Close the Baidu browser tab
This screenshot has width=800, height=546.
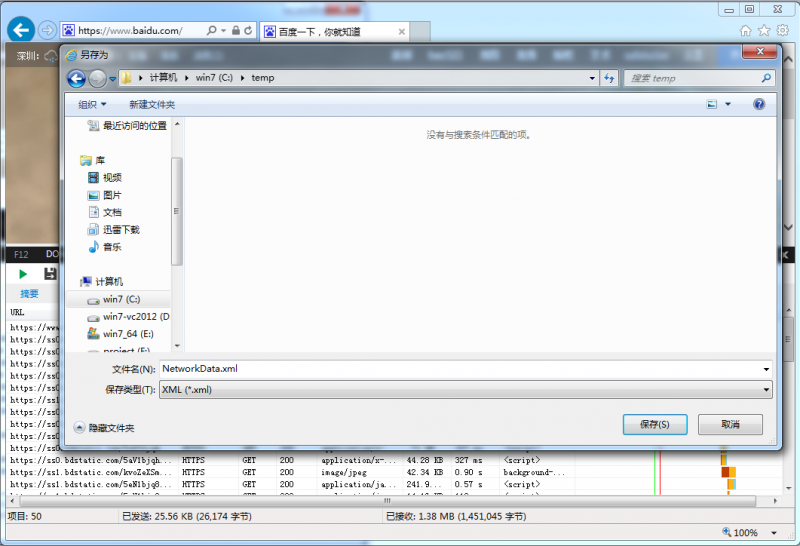click(x=402, y=32)
